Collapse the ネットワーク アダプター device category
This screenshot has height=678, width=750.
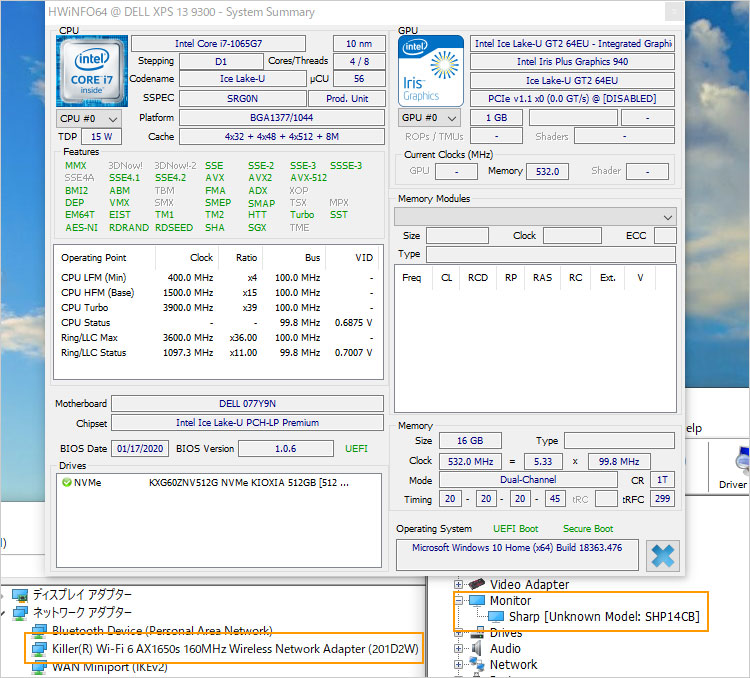[x=3, y=613]
